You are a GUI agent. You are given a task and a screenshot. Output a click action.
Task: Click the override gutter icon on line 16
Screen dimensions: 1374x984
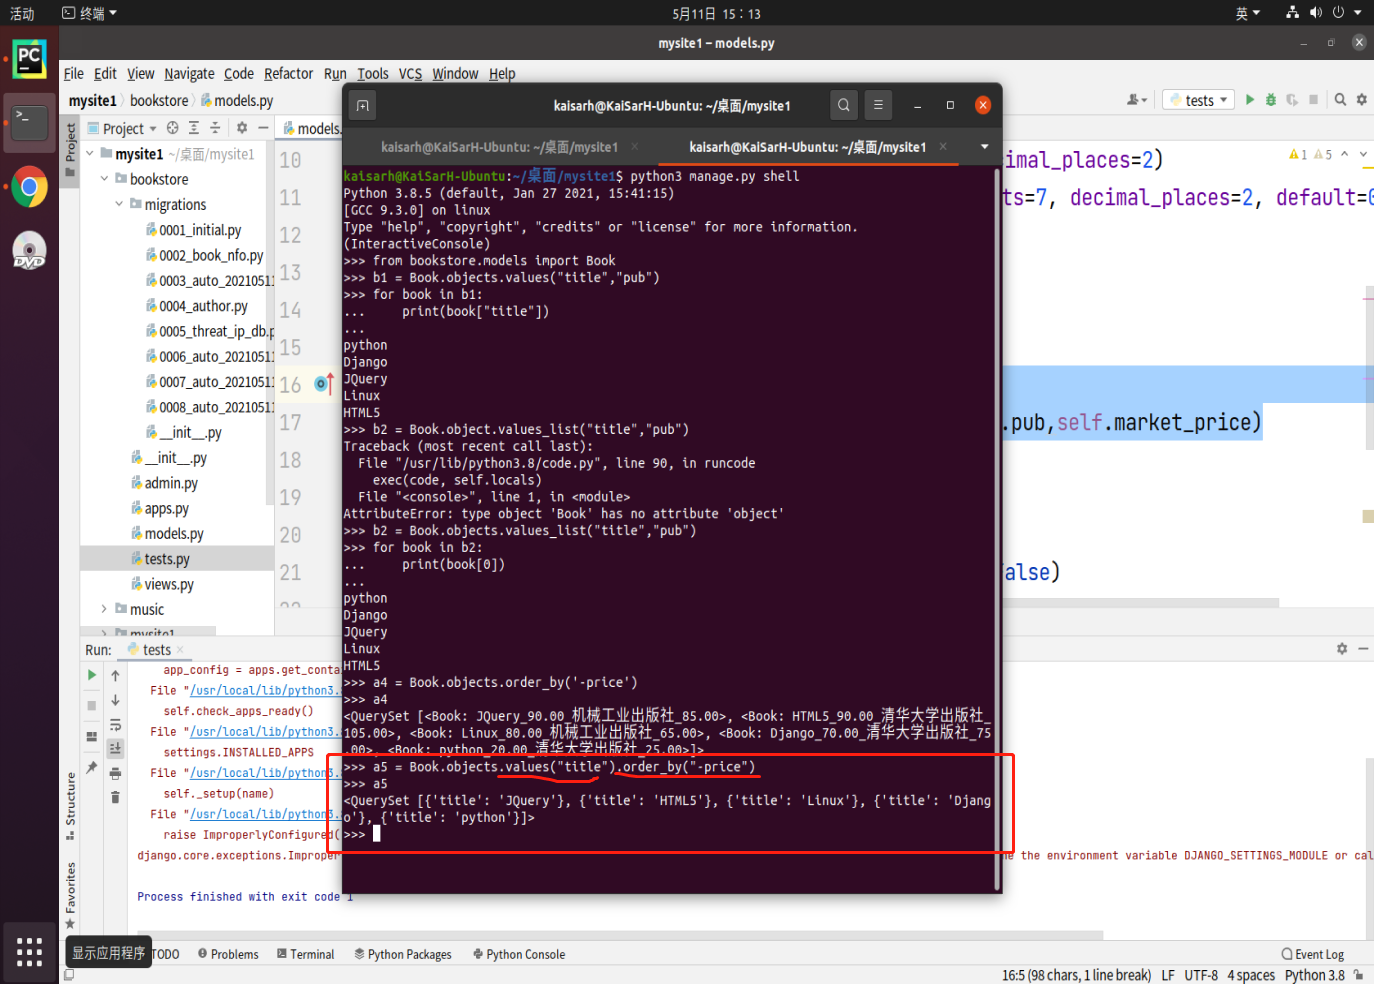pos(324,383)
